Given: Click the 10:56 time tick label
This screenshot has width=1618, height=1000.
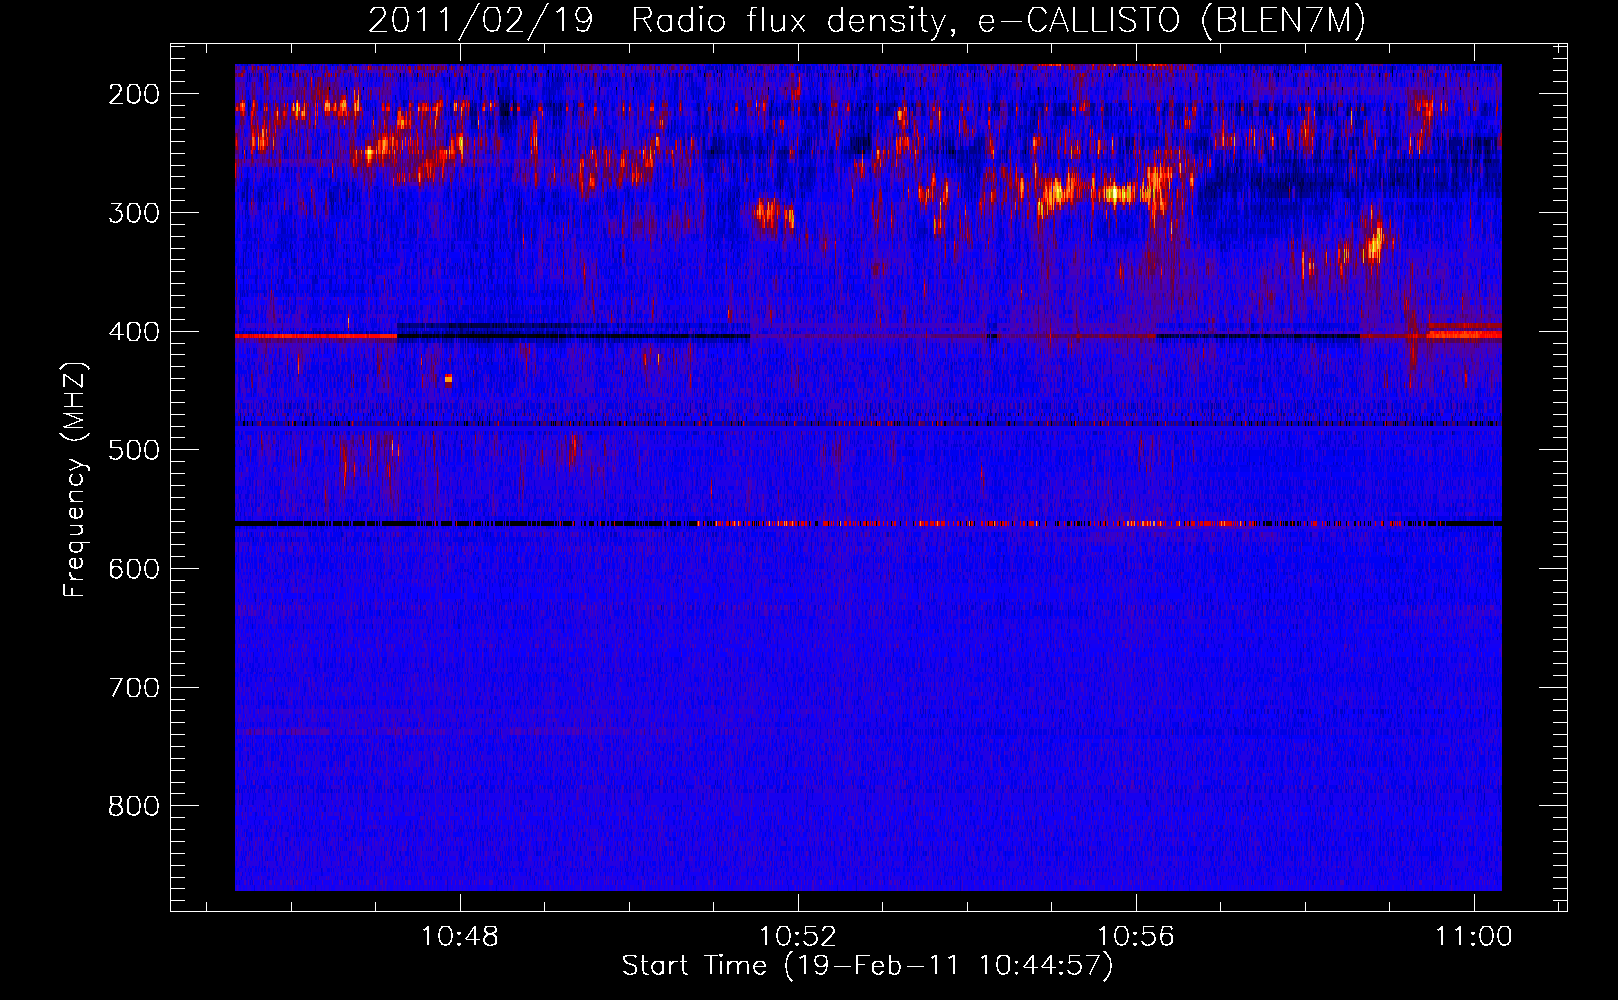Looking at the screenshot, I should (x=1136, y=937).
